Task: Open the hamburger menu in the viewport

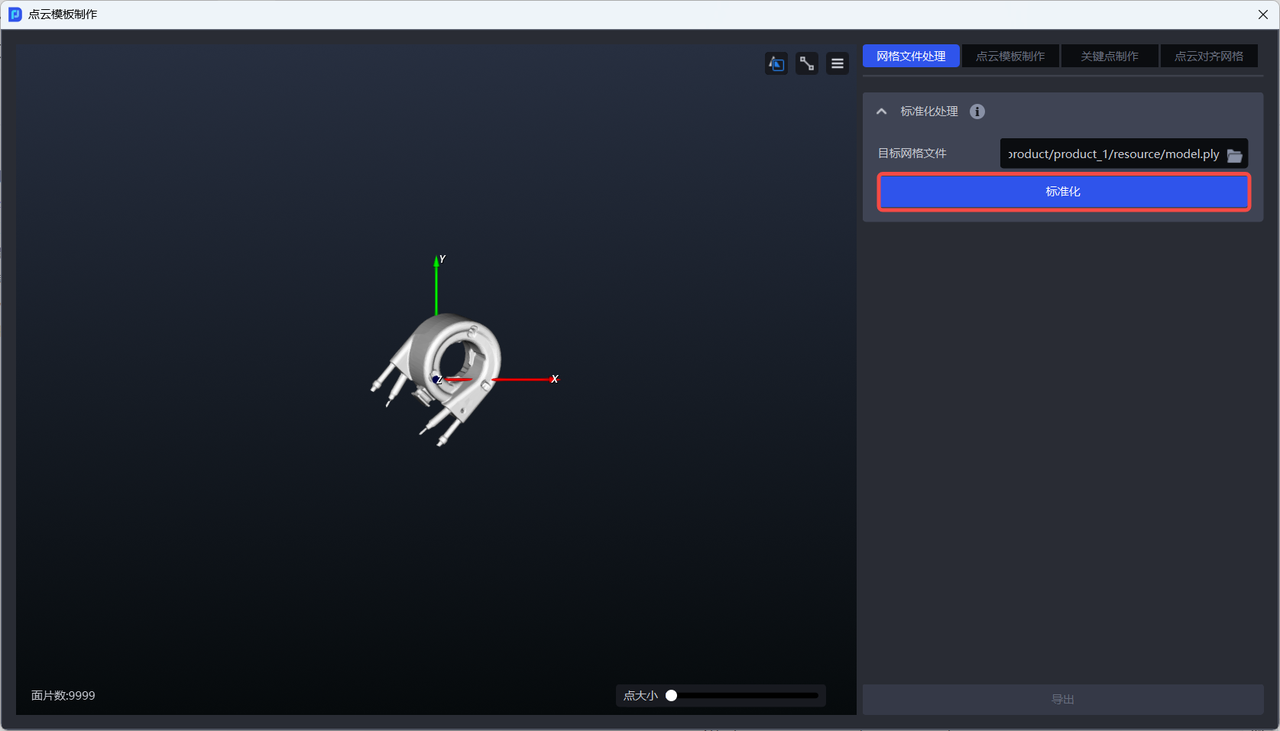Action: point(838,64)
